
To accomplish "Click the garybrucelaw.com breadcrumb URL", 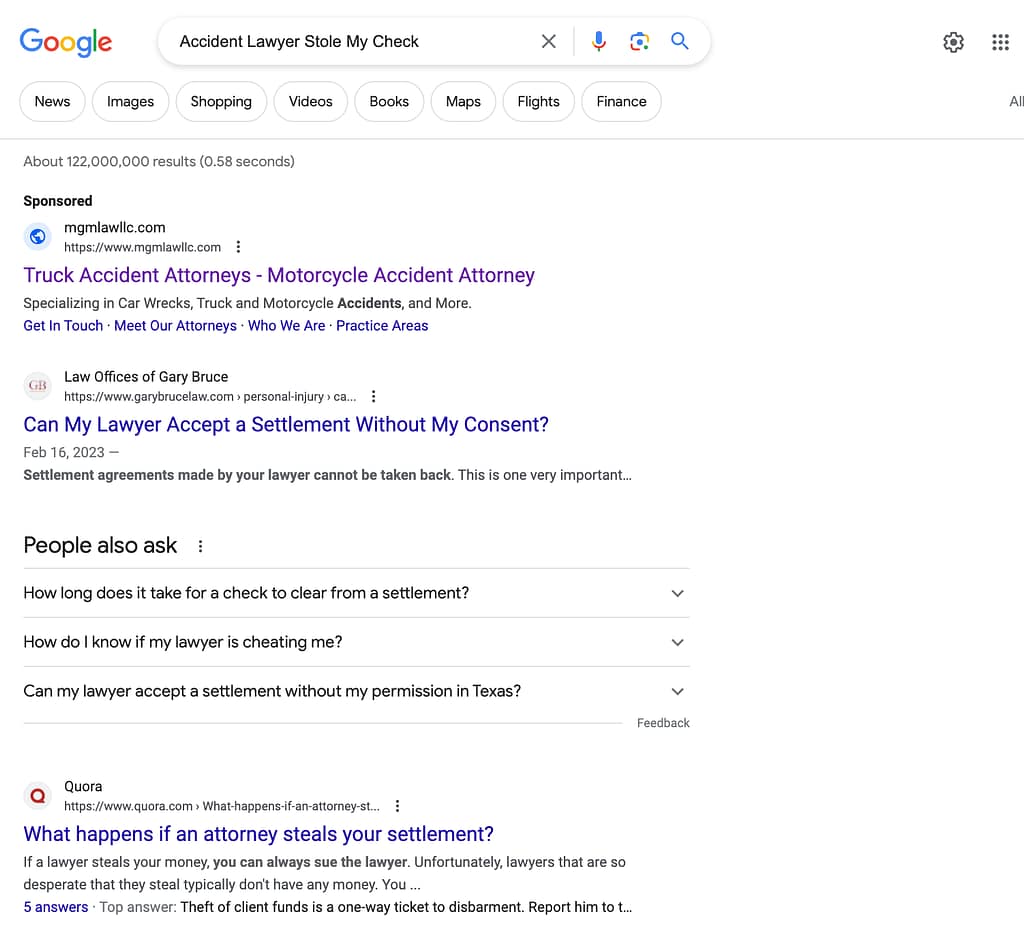I will click(x=210, y=396).
